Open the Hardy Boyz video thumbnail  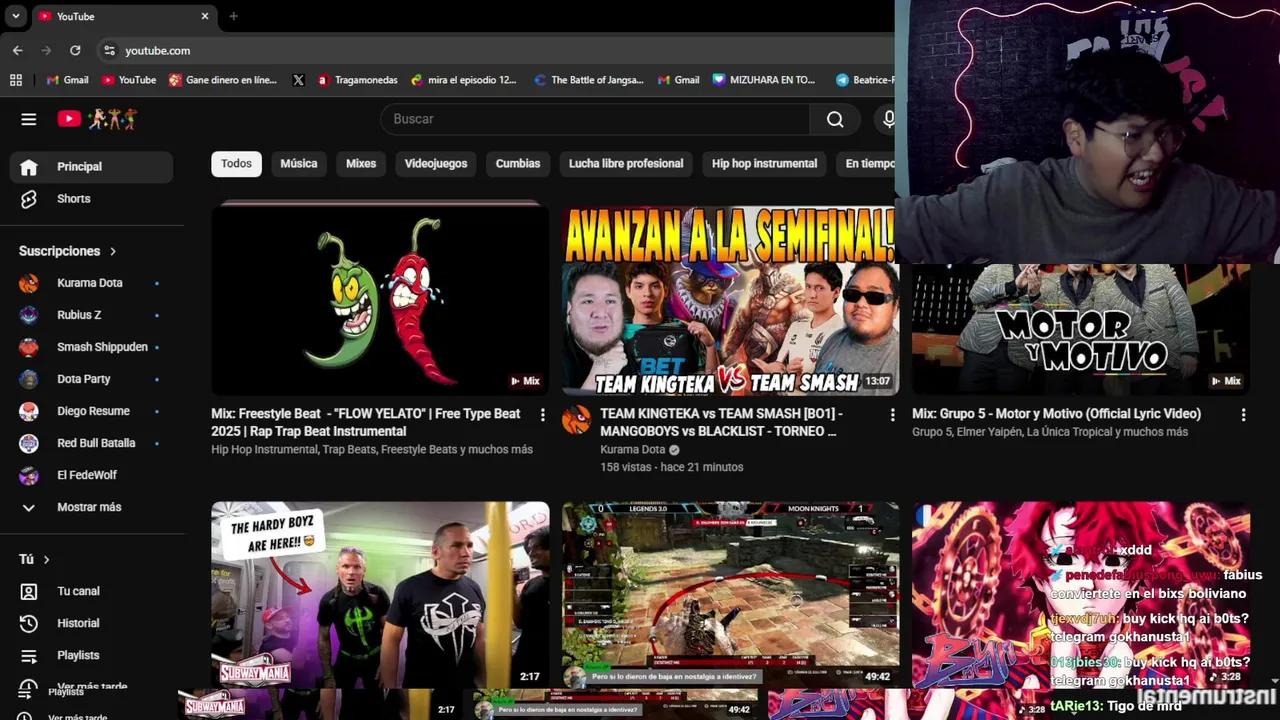380,595
